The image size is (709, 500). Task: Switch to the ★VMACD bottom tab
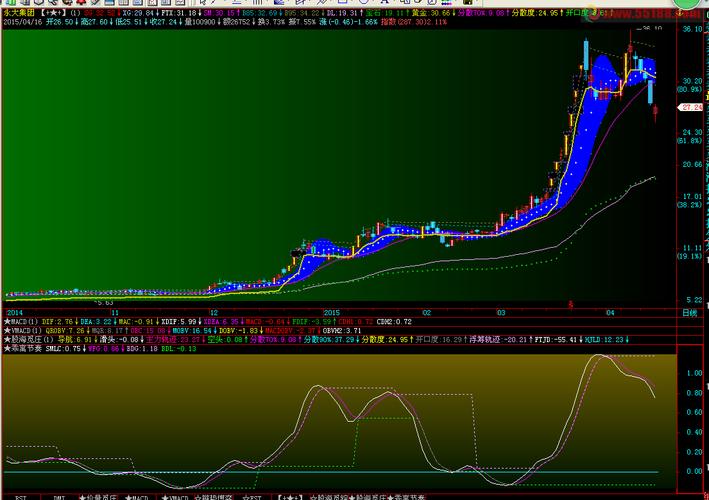(x=175, y=497)
